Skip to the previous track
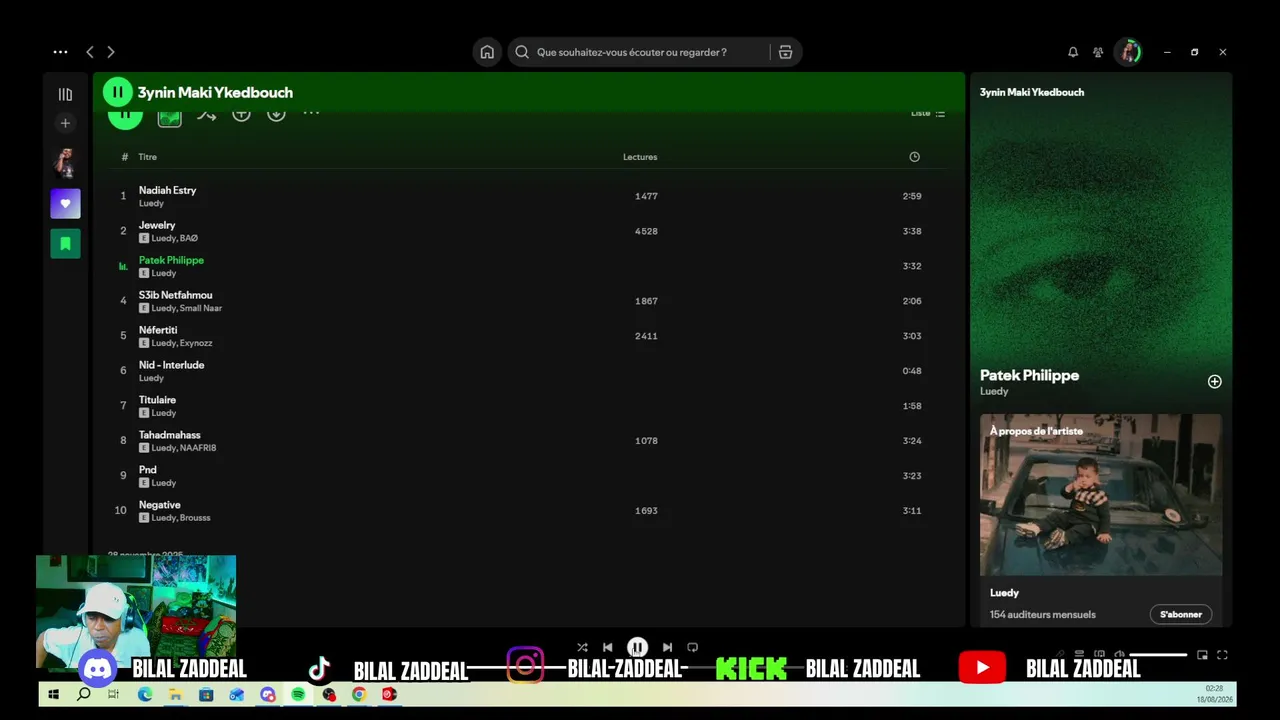Image resolution: width=1280 pixels, height=720 pixels. (x=607, y=647)
